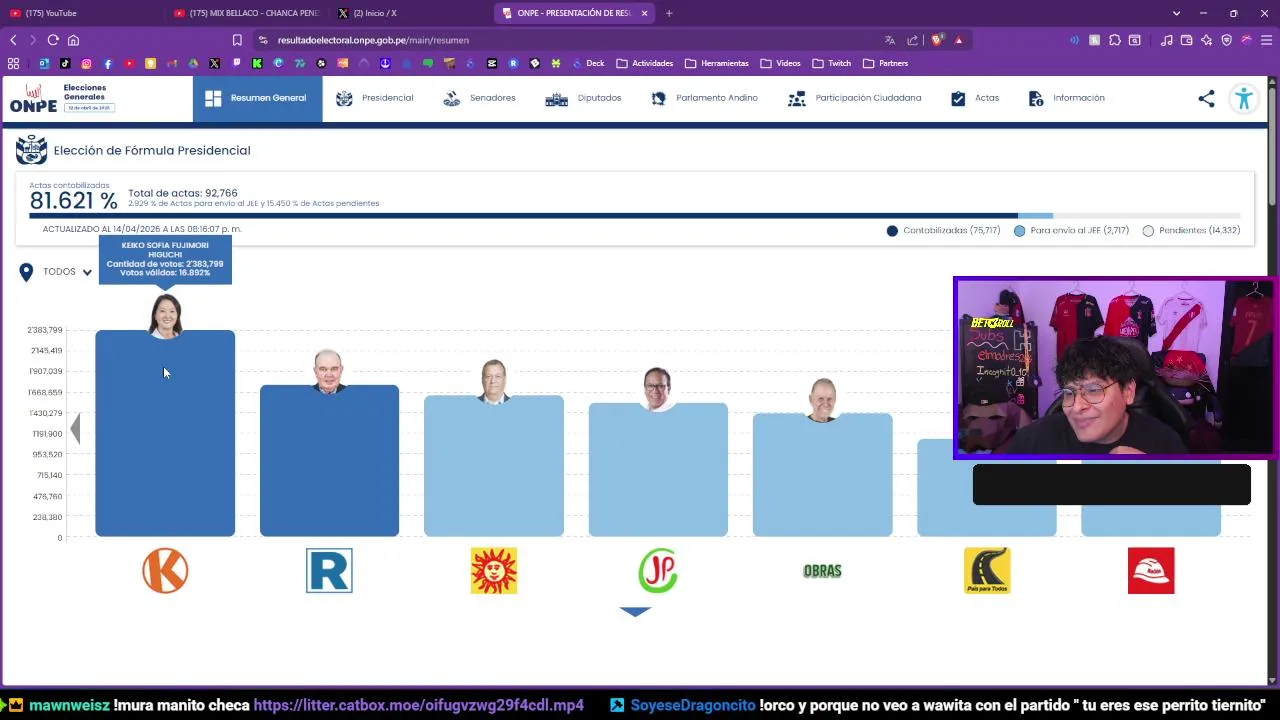Open Participación Ciudadana section
Image resolution: width=1280 pixels, height=720 pixels.
(854, 98)
